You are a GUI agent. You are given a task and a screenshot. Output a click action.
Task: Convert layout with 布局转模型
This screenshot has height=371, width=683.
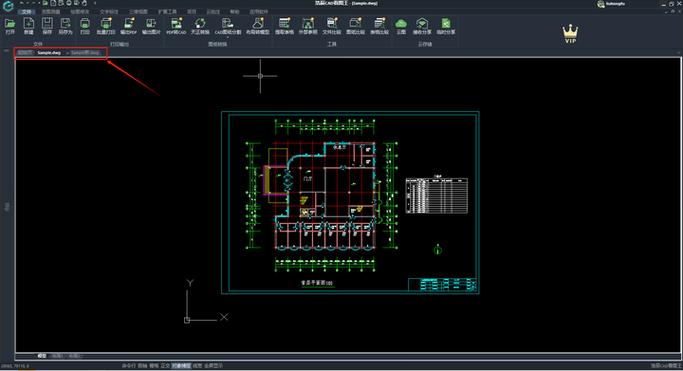point(257,26)
